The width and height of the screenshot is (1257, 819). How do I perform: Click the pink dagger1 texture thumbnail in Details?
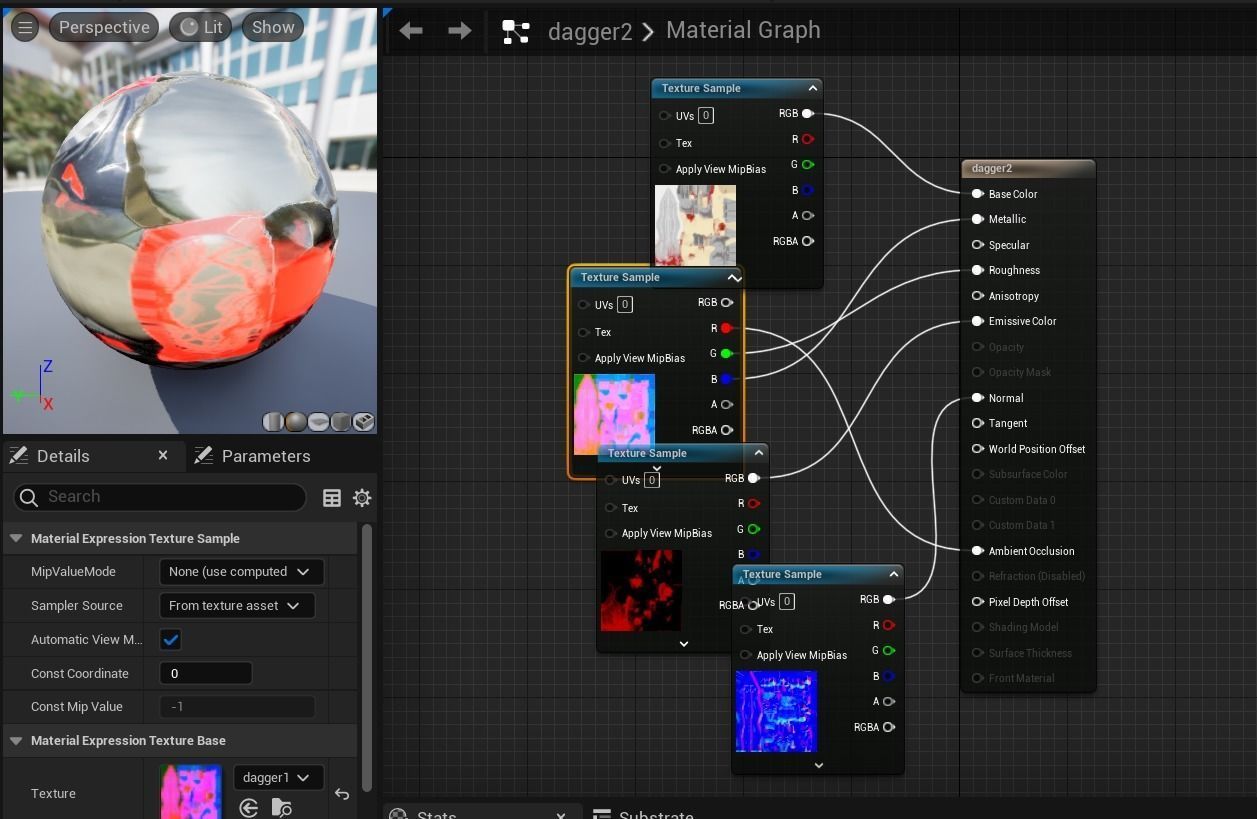(191, 792)
